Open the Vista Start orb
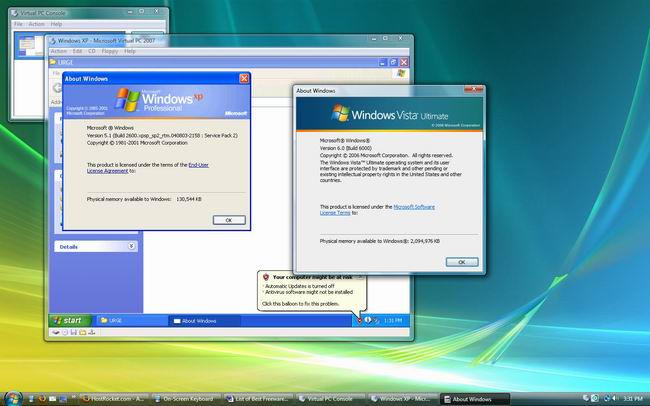This screenshot has height=406, width=650. click(13, 399)
